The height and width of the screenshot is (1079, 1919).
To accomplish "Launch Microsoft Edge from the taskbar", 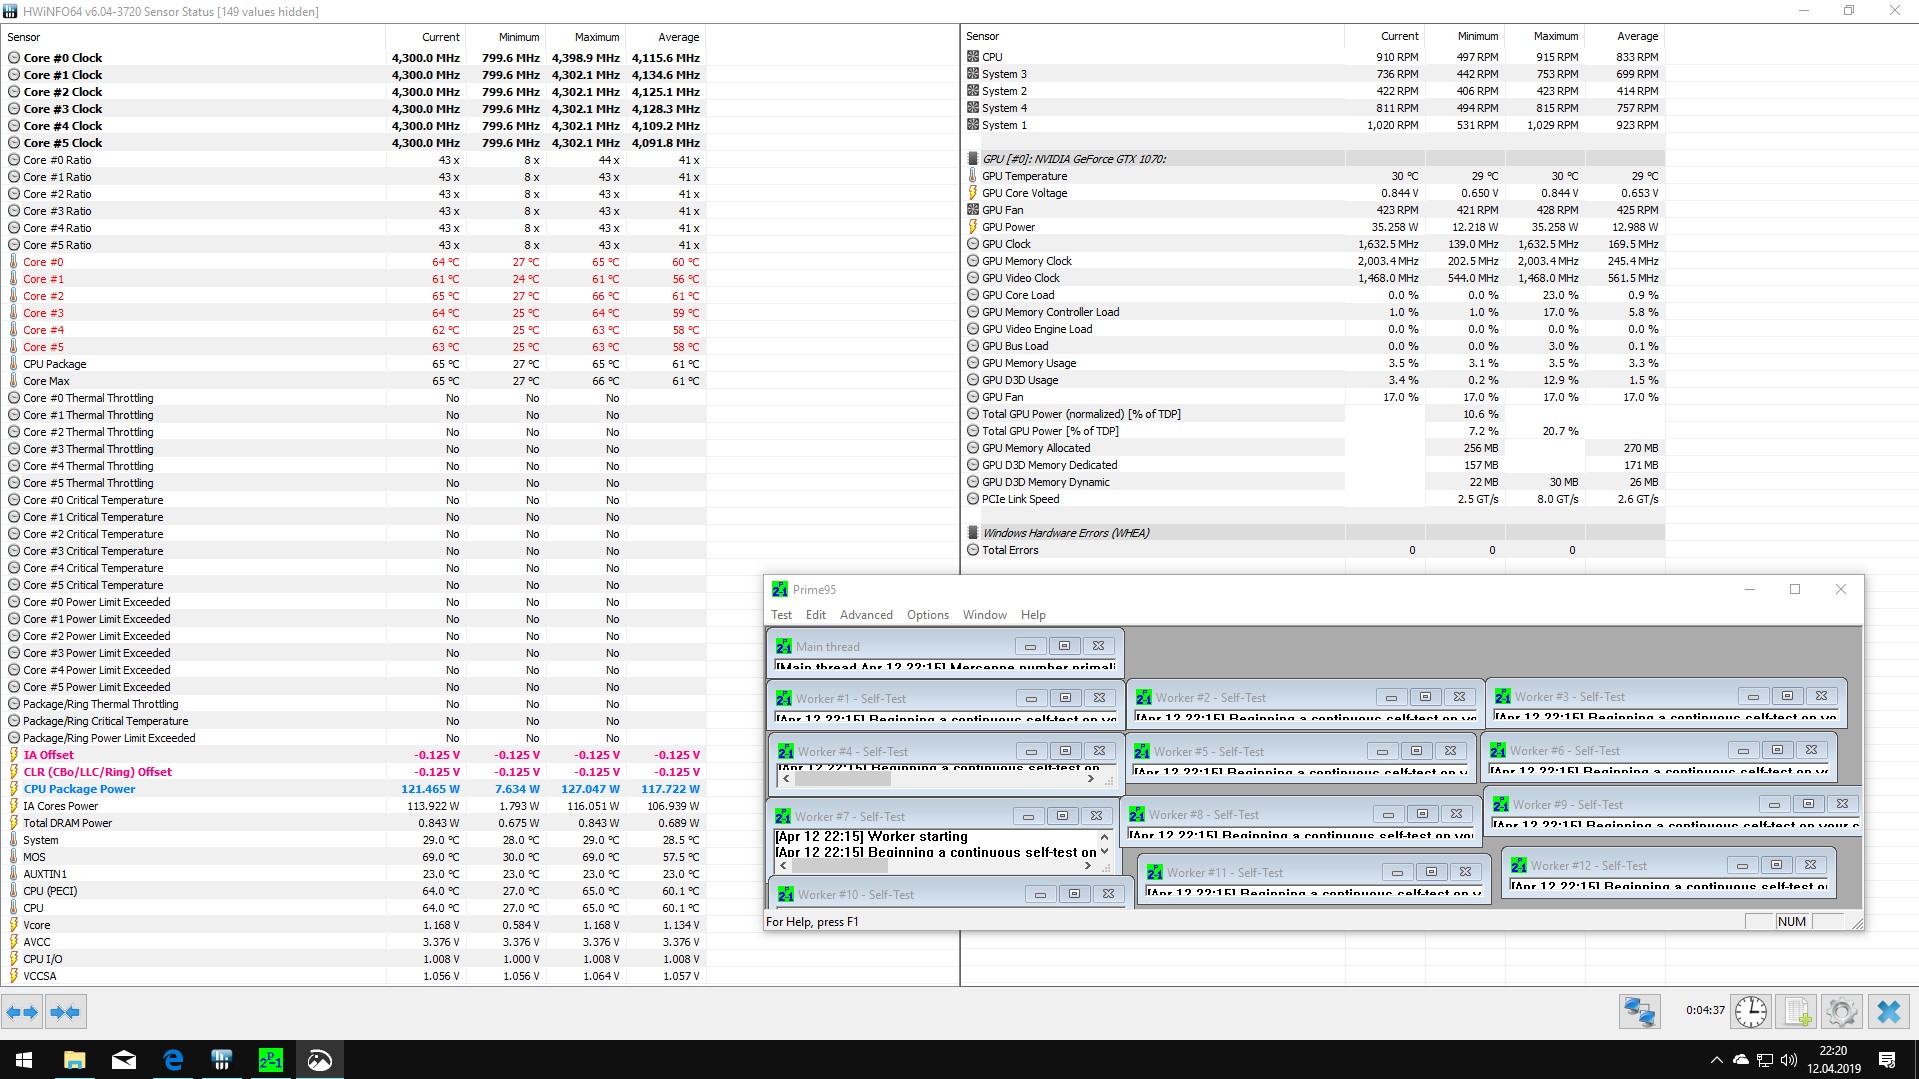I will tap(172, 1060).
